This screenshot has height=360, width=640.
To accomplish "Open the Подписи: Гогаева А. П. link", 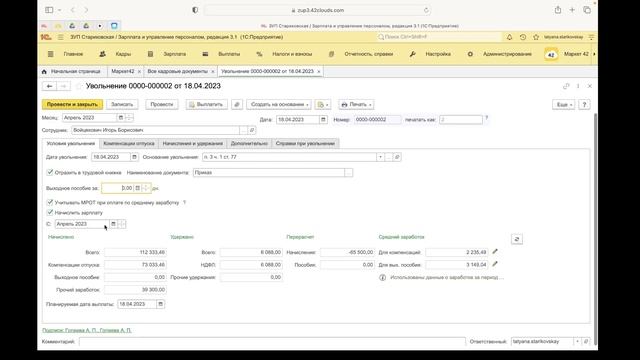I will pos(87,330).
